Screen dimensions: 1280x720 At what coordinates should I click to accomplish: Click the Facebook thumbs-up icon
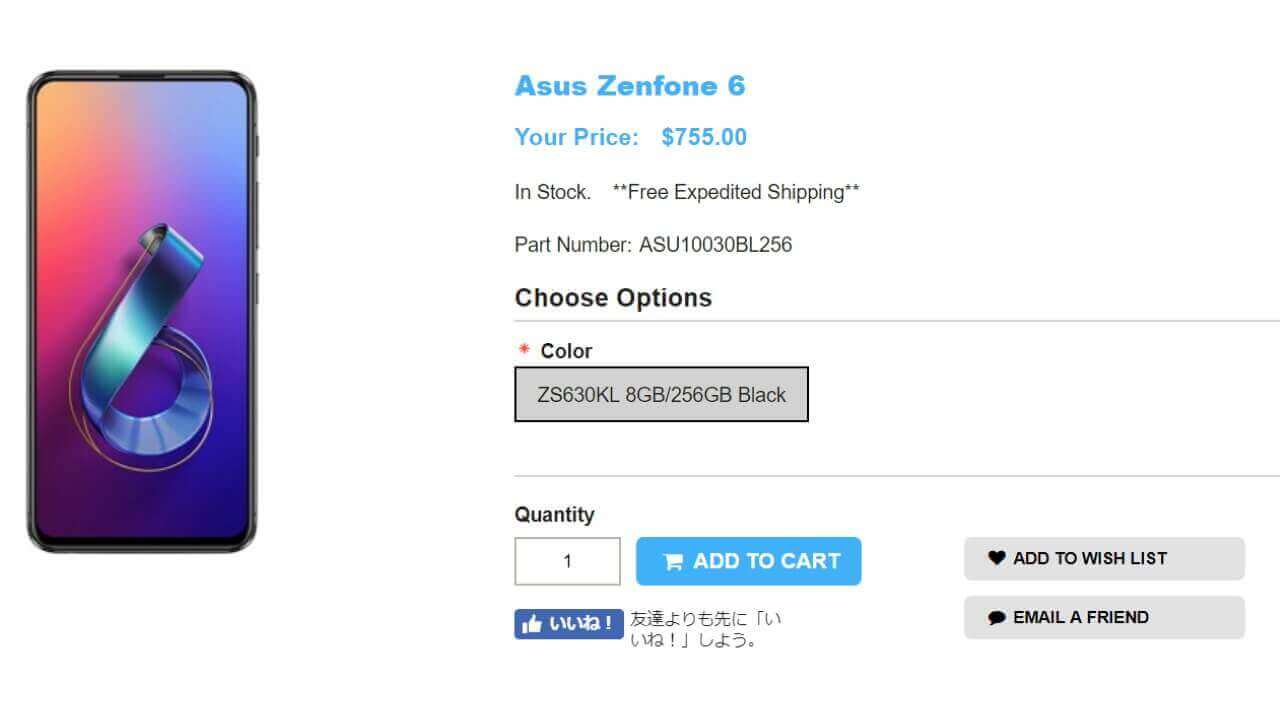coord(532,624)
